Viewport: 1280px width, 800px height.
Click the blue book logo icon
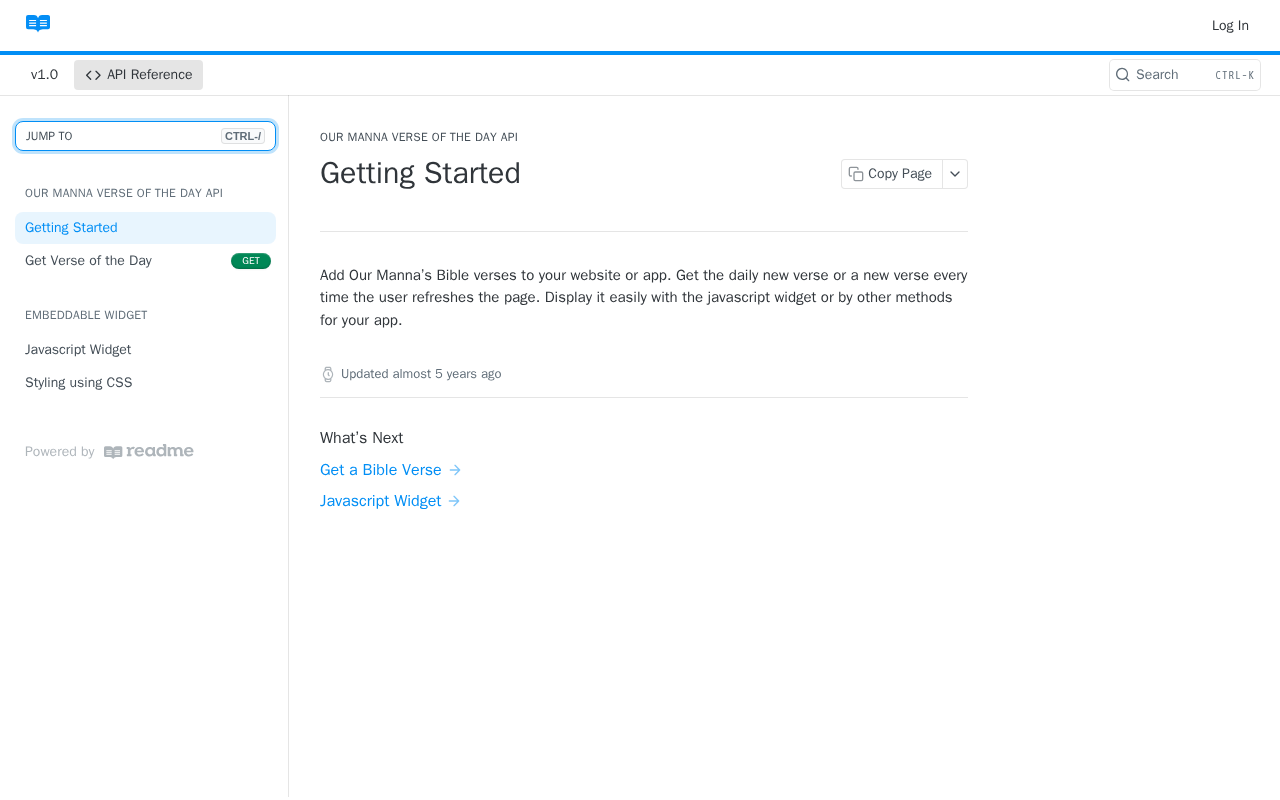coord(38,24)
